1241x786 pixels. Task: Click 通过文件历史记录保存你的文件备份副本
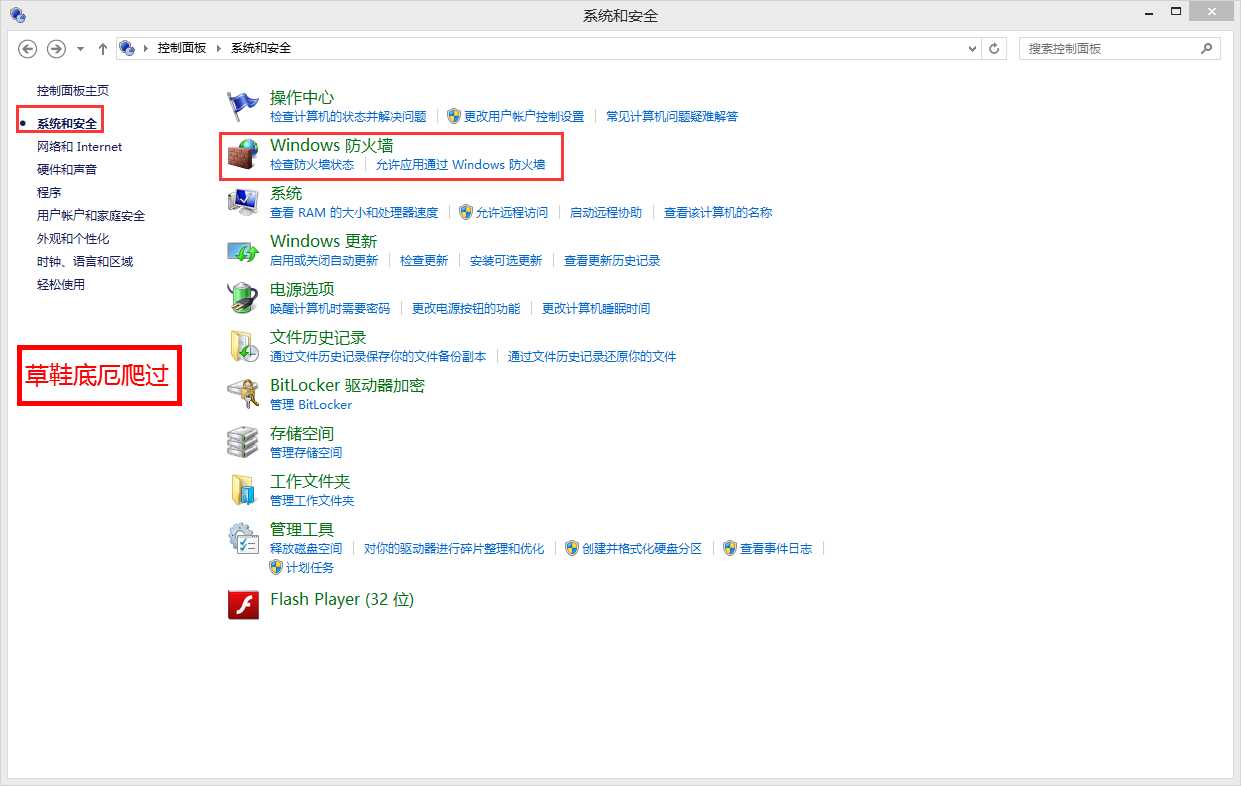(378, 356)
